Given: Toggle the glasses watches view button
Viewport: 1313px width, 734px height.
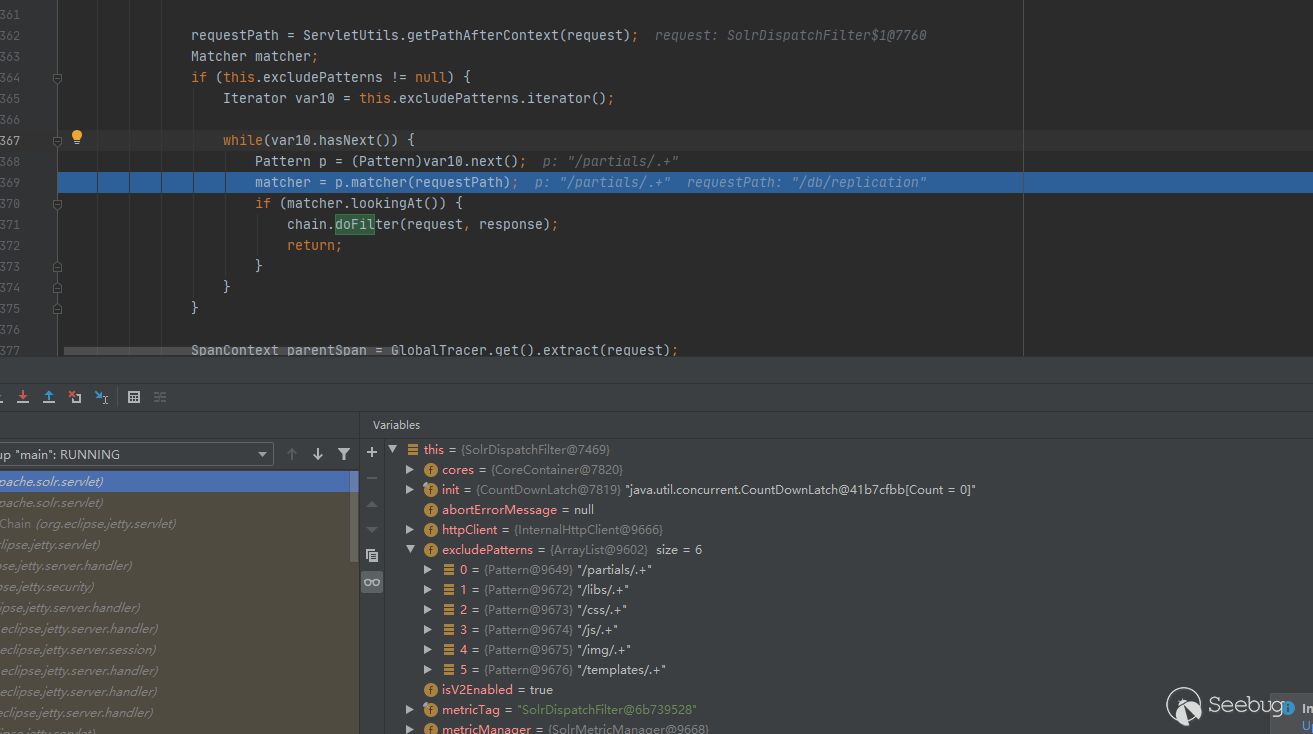Looking at the screenshot, I should [x=372, y=582].
